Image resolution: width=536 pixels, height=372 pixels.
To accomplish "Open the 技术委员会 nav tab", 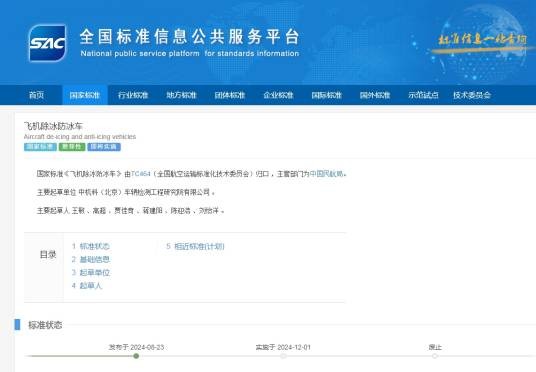I will (x=472, y=95).
